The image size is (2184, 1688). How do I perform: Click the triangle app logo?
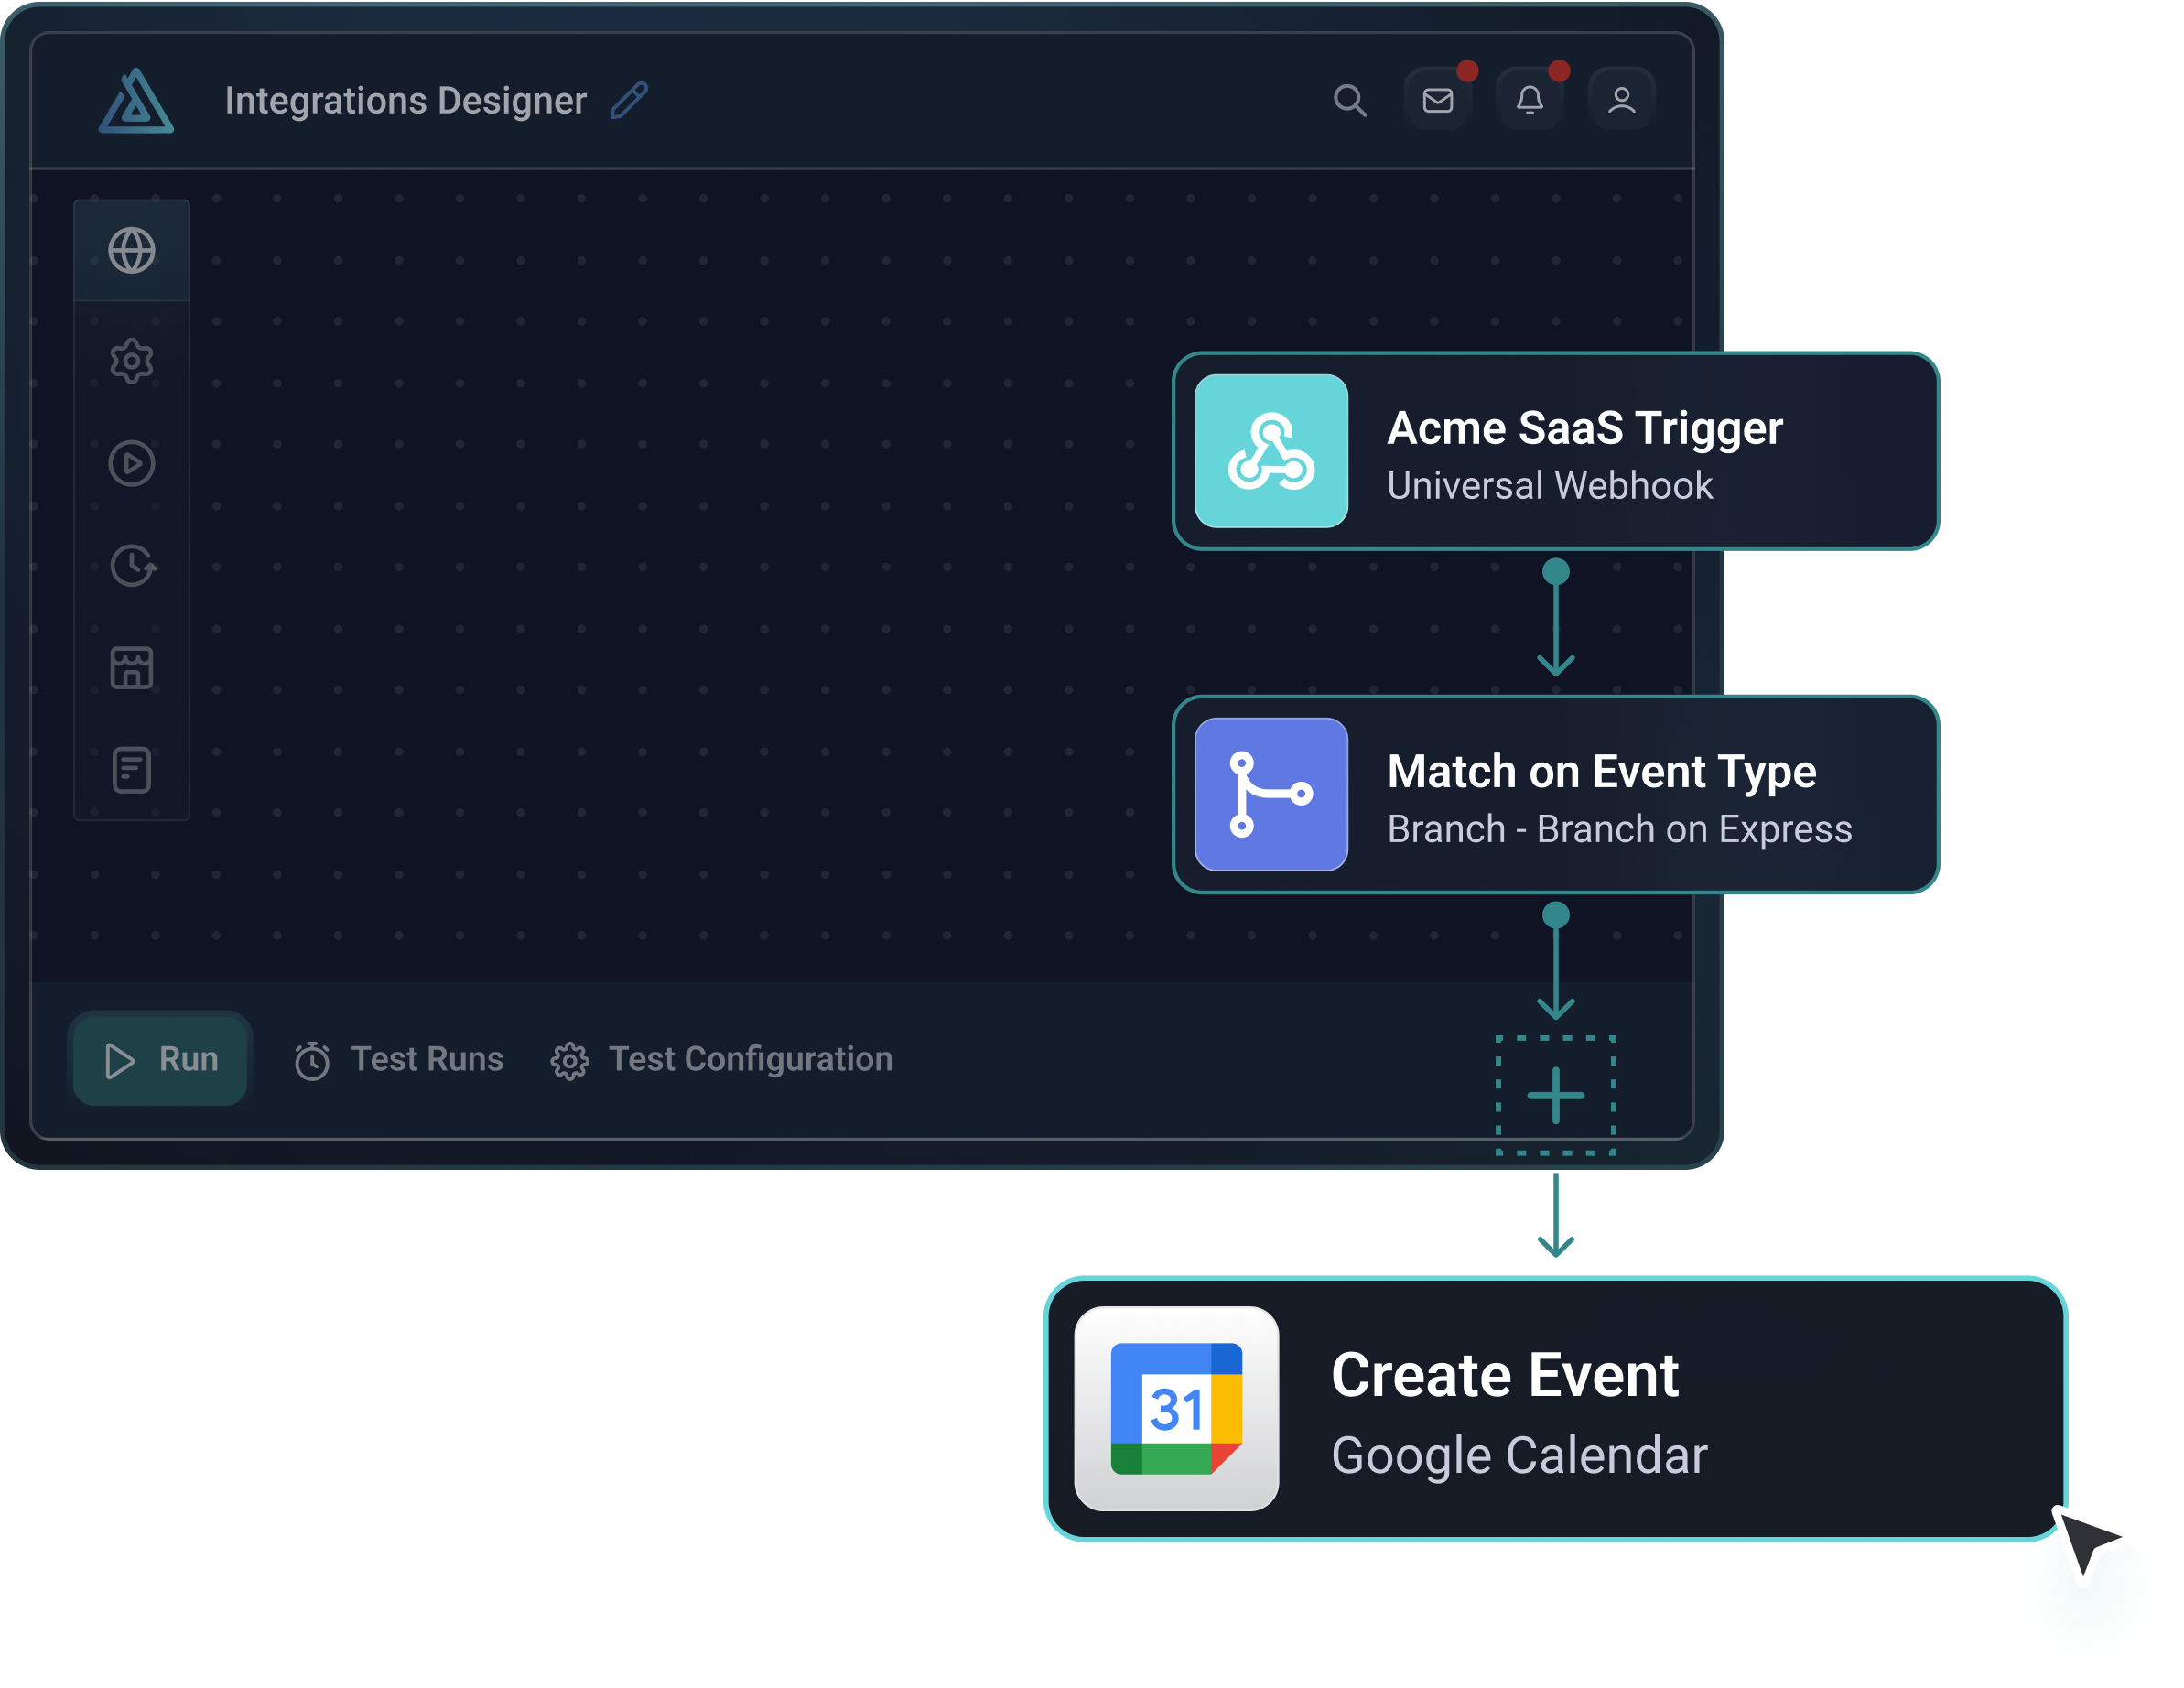tap(136, 101)
